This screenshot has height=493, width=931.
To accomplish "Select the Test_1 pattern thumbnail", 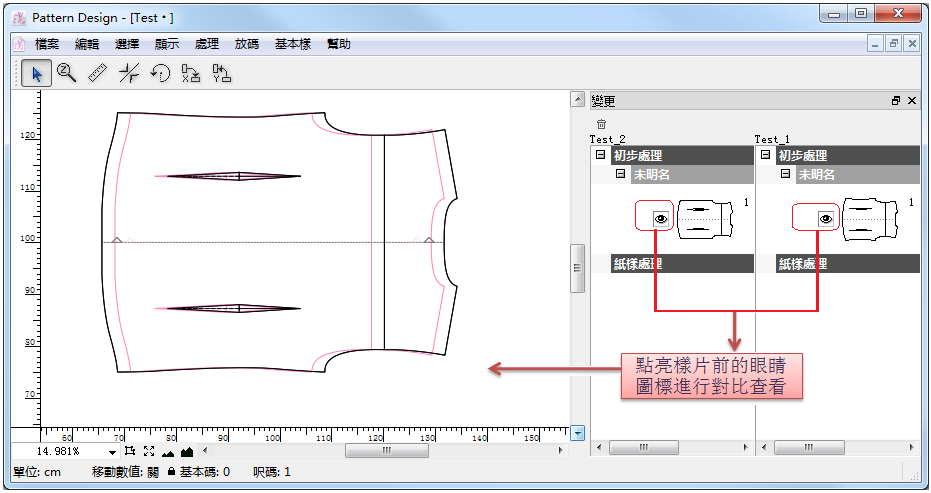I will [874, 217].
